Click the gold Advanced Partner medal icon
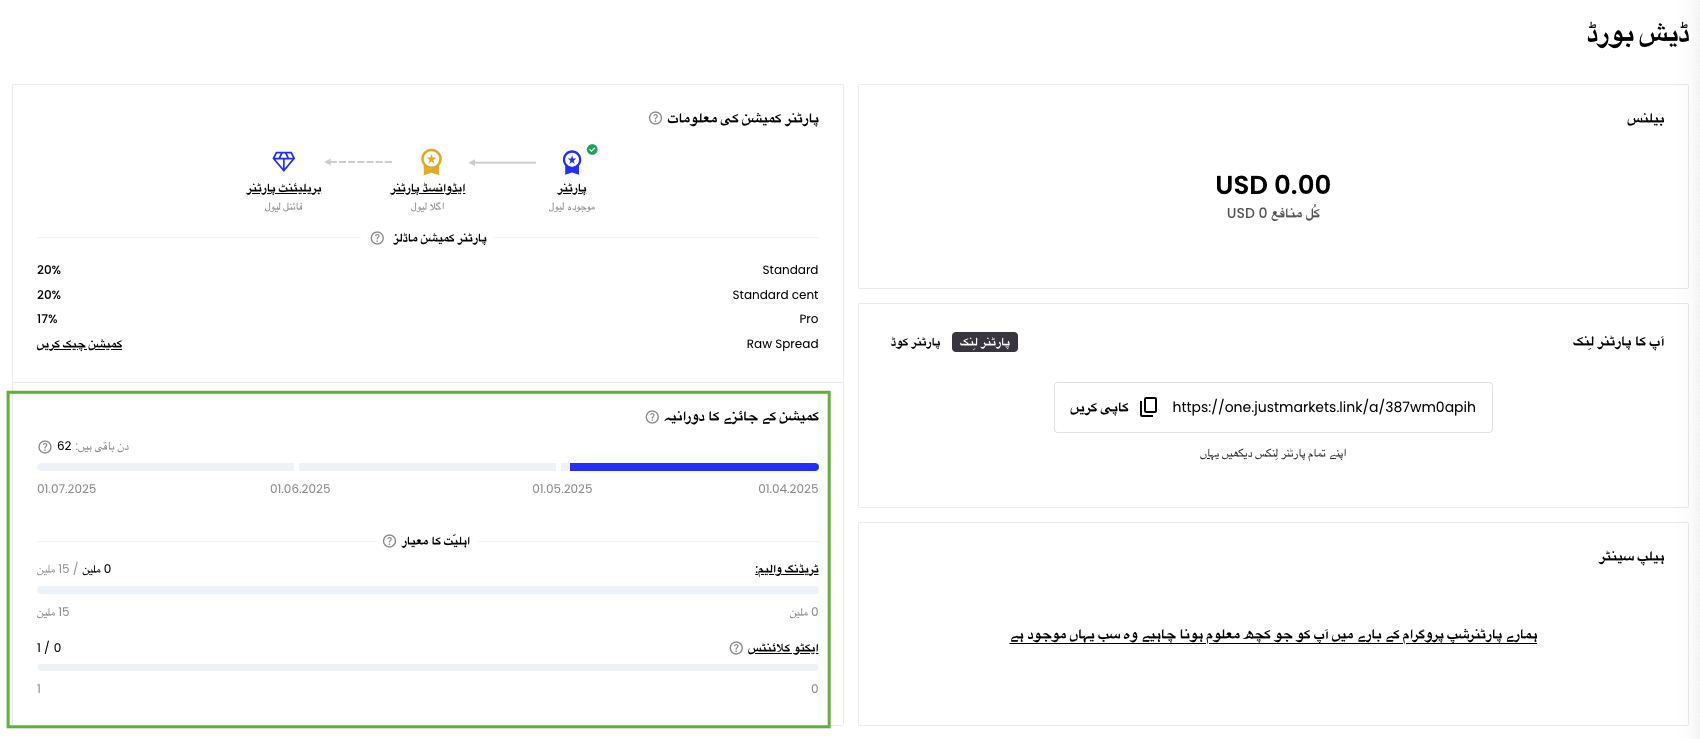Screen dimensions: 1700x739 click(x=431, y=161)
